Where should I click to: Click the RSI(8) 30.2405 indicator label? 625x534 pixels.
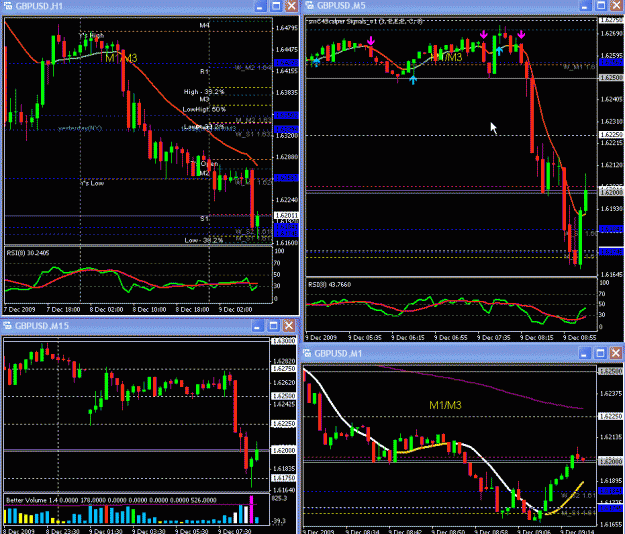click(x=28, y=253)
